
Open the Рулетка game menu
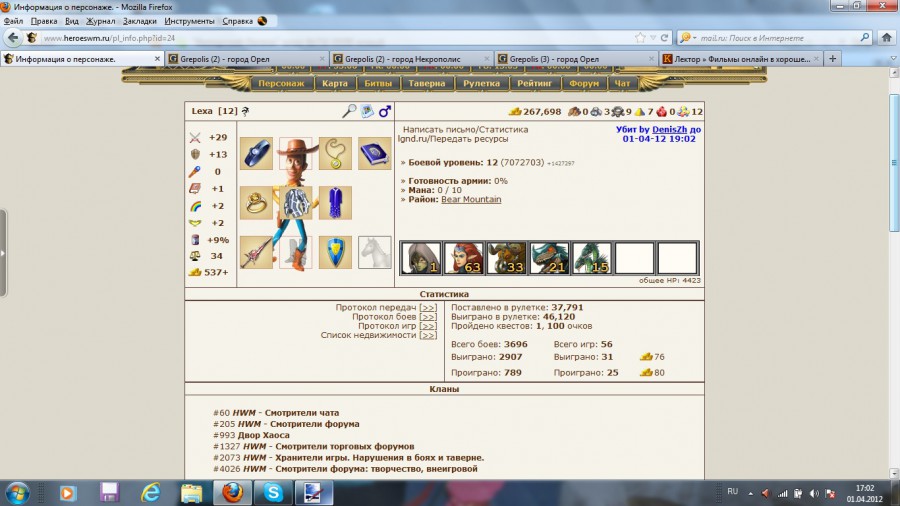(x=481, y=83)
